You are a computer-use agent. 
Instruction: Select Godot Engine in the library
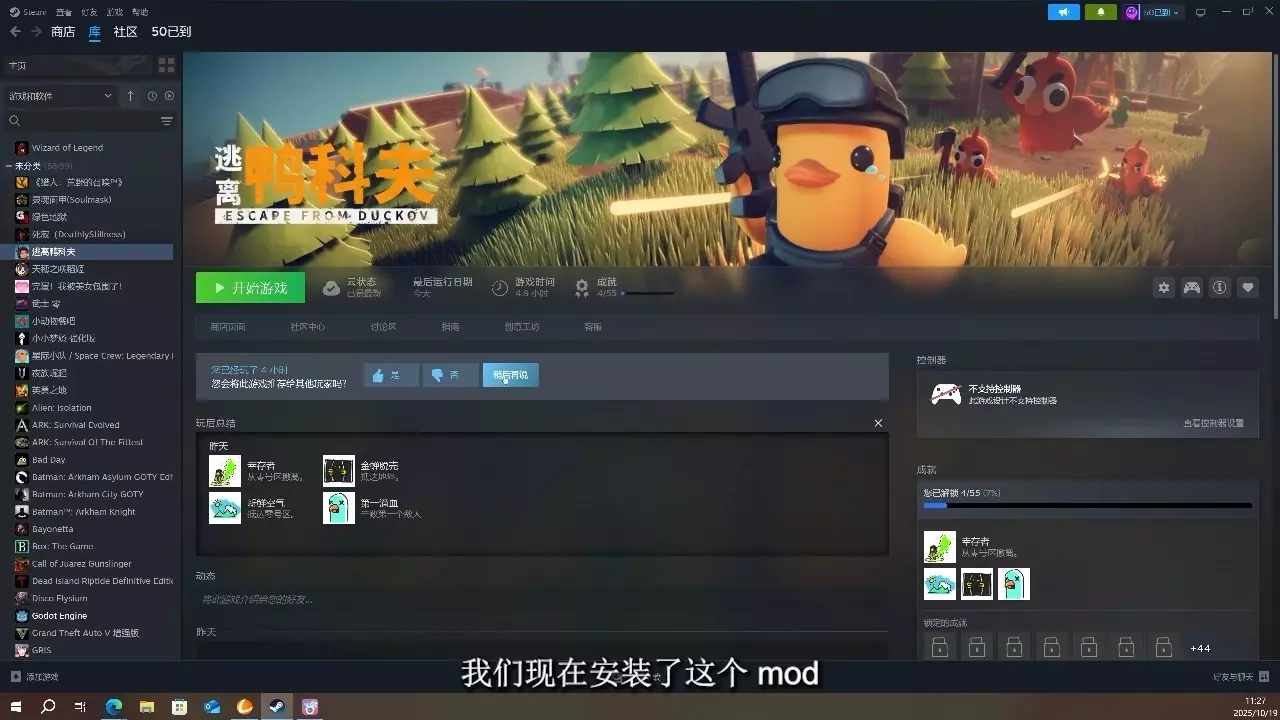(59, 616)
